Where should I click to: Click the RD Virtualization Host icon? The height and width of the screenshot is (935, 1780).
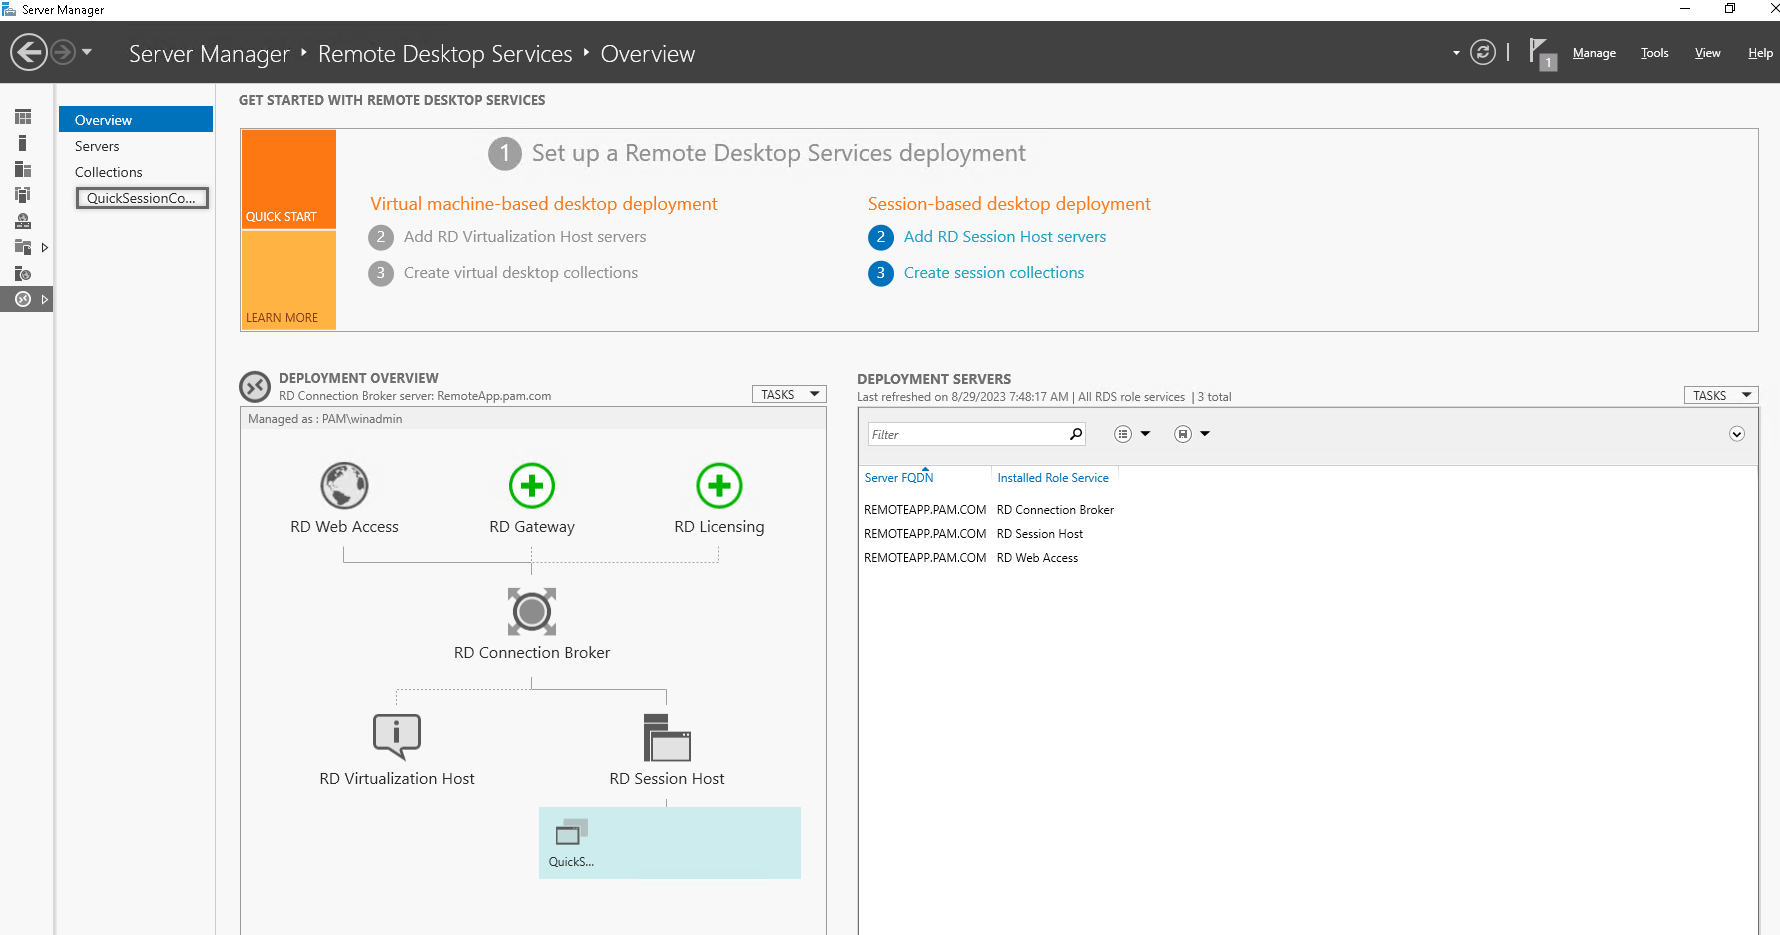coord(397,737)
